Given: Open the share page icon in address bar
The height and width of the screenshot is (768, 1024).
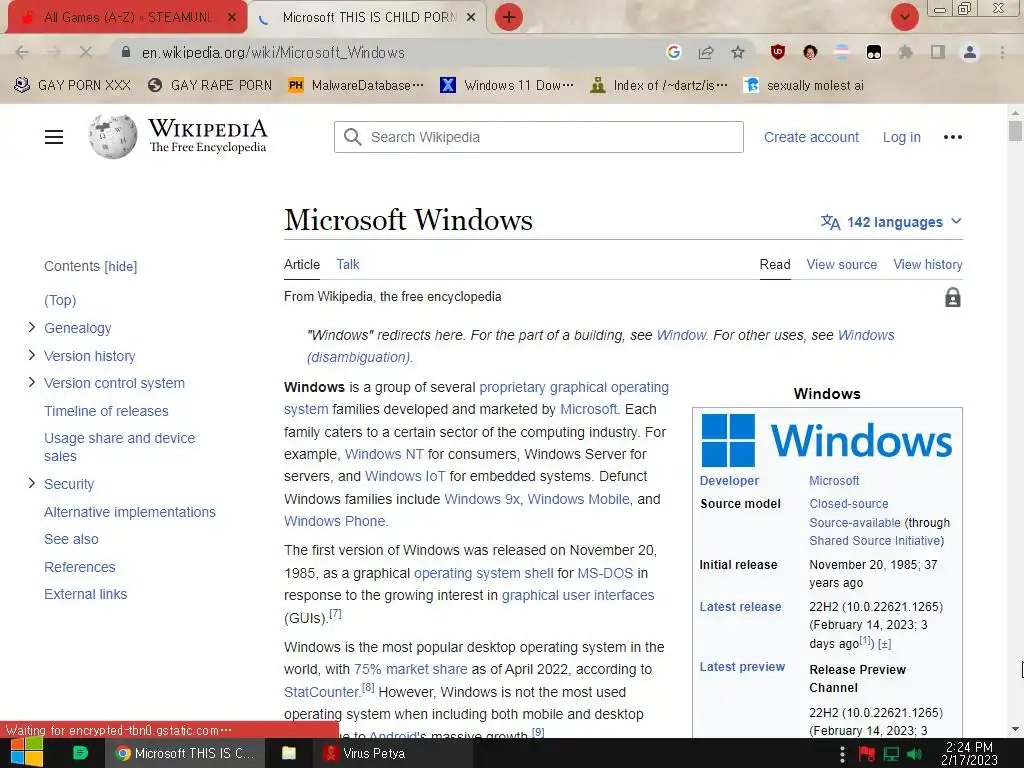Looking at the screenshot, I should tap(705, 52).
